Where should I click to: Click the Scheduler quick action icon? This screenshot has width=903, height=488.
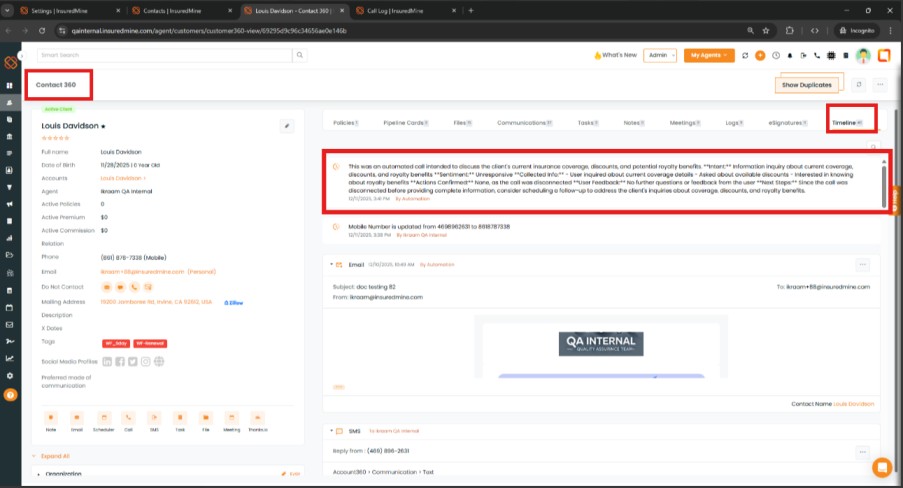(x=103, y=416)
